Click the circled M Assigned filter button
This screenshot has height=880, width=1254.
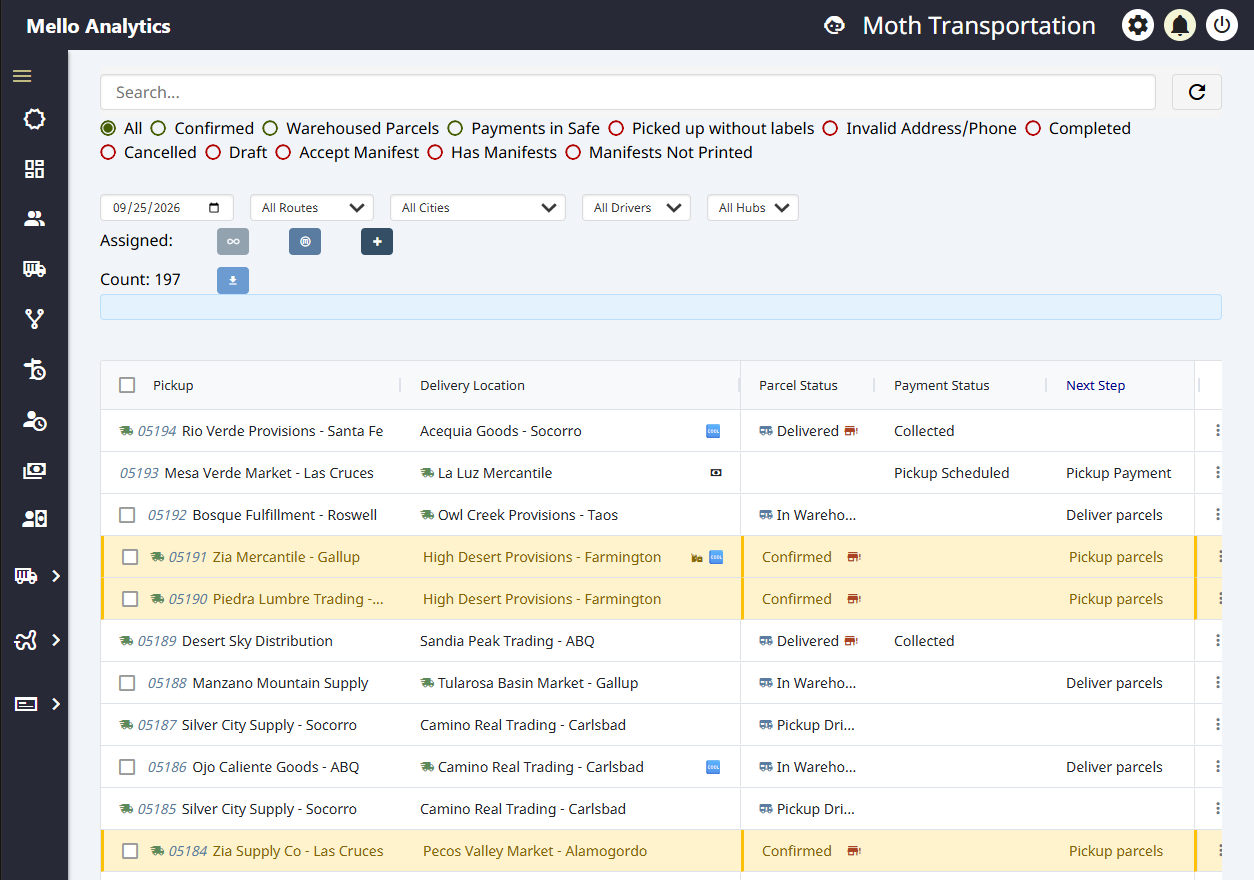point(305,241)
